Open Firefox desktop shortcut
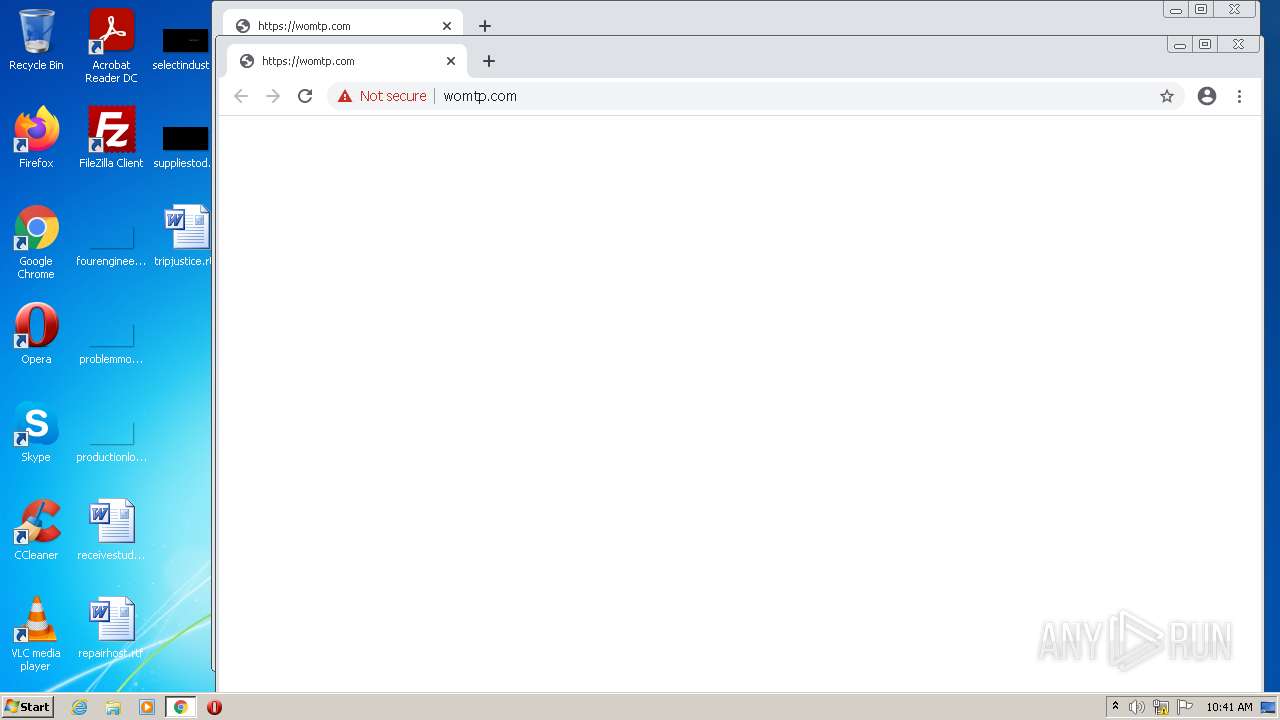 [36, 138]
